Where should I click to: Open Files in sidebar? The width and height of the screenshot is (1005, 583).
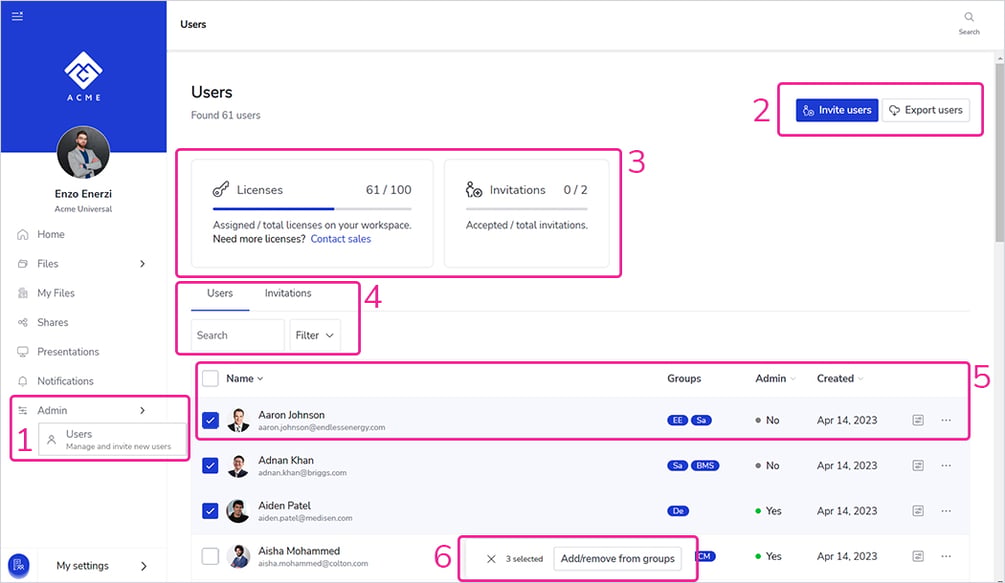47,264
